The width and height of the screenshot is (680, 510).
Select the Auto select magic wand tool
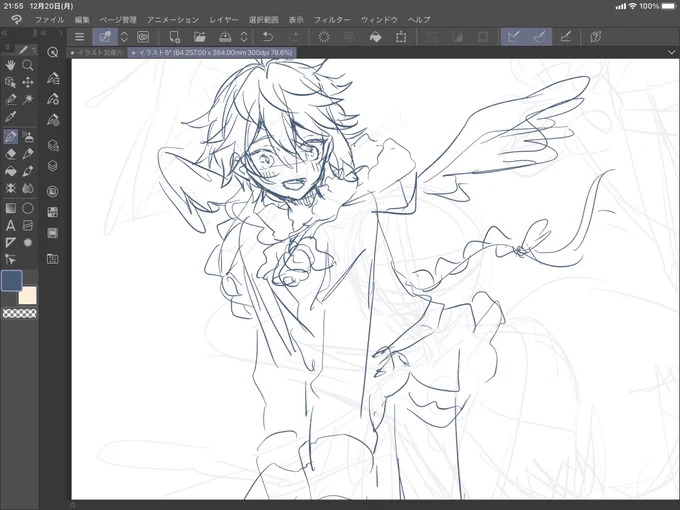click(28, 99)
